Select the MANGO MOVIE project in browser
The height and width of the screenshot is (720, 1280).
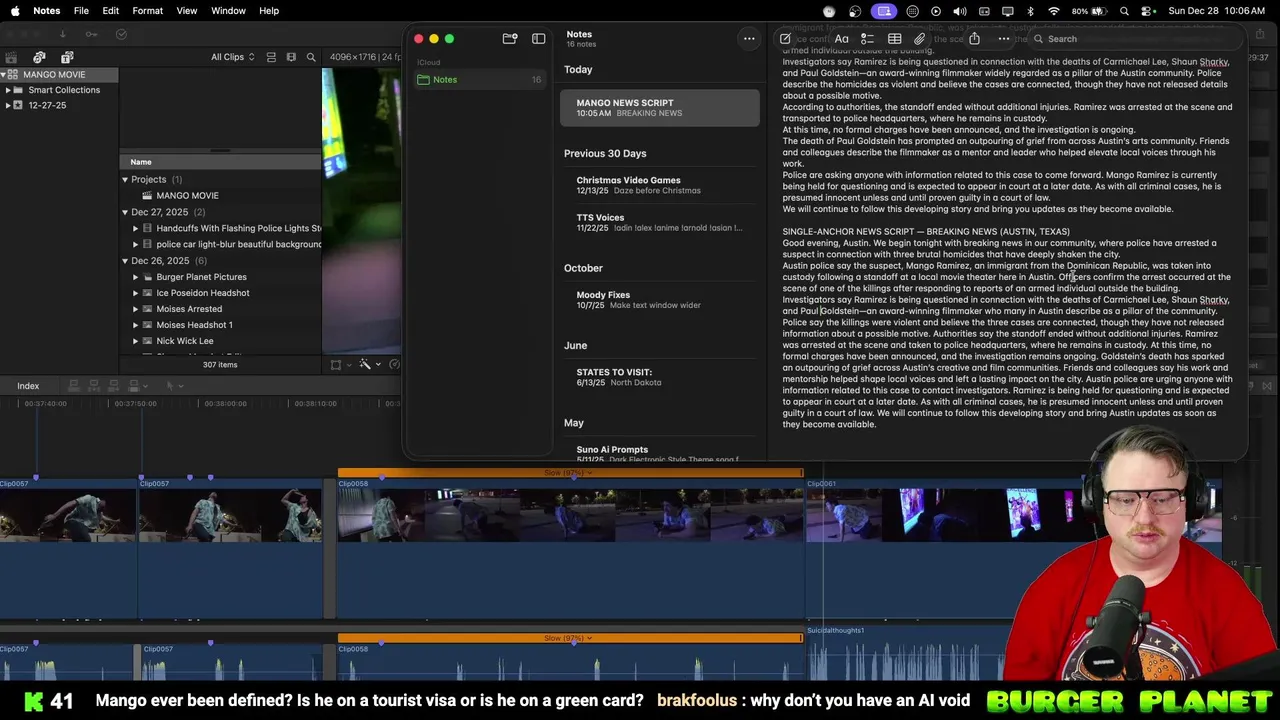tap(187, 196)
